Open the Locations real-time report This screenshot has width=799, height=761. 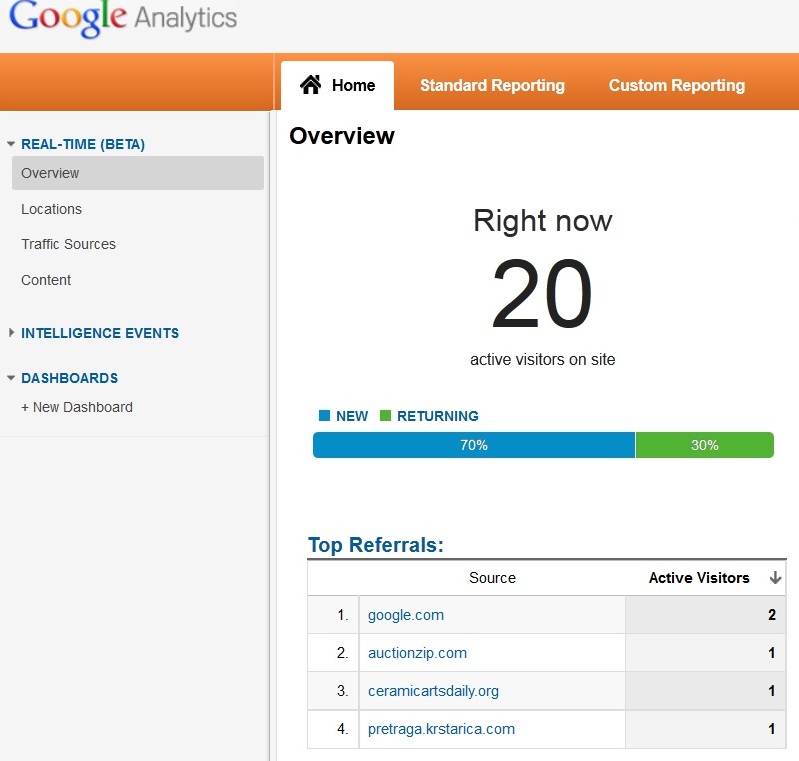coord(51,209)
